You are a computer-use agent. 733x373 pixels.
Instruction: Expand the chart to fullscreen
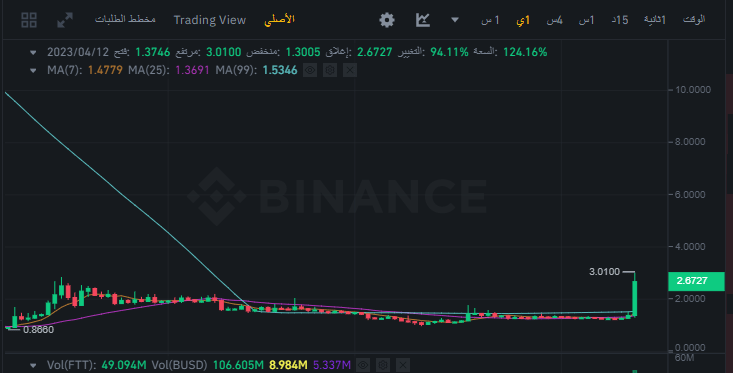(65, 20)
